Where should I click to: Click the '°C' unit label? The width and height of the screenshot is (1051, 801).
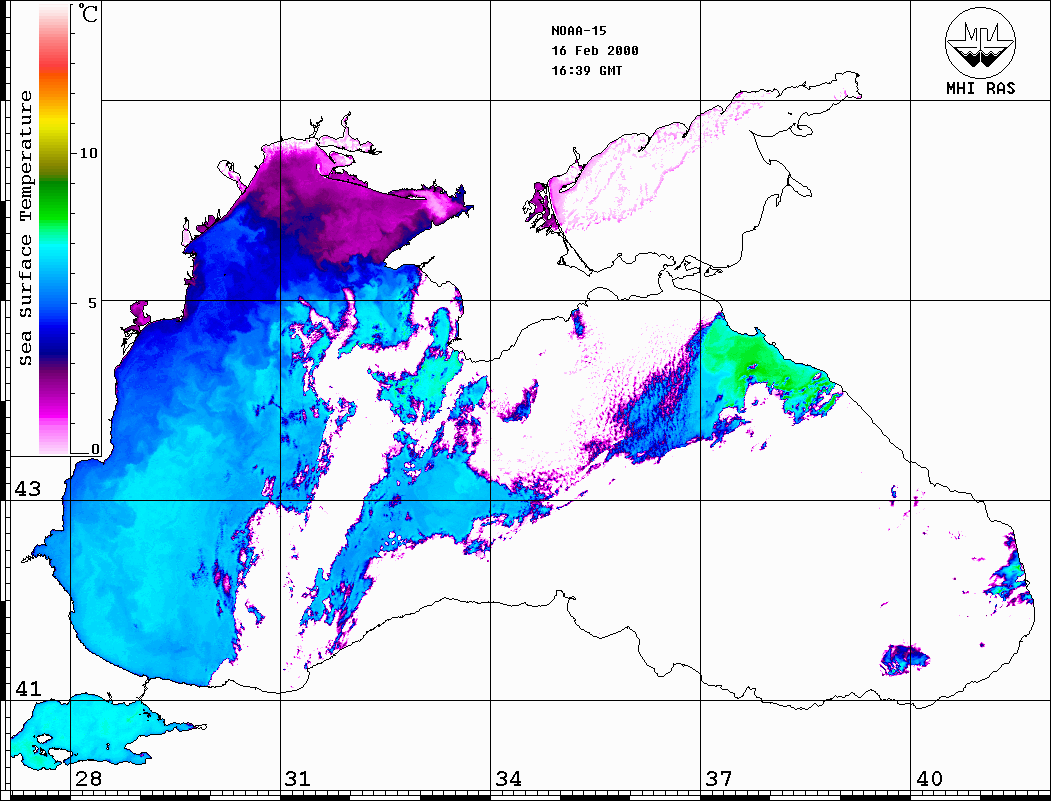(x=87, y=13)
